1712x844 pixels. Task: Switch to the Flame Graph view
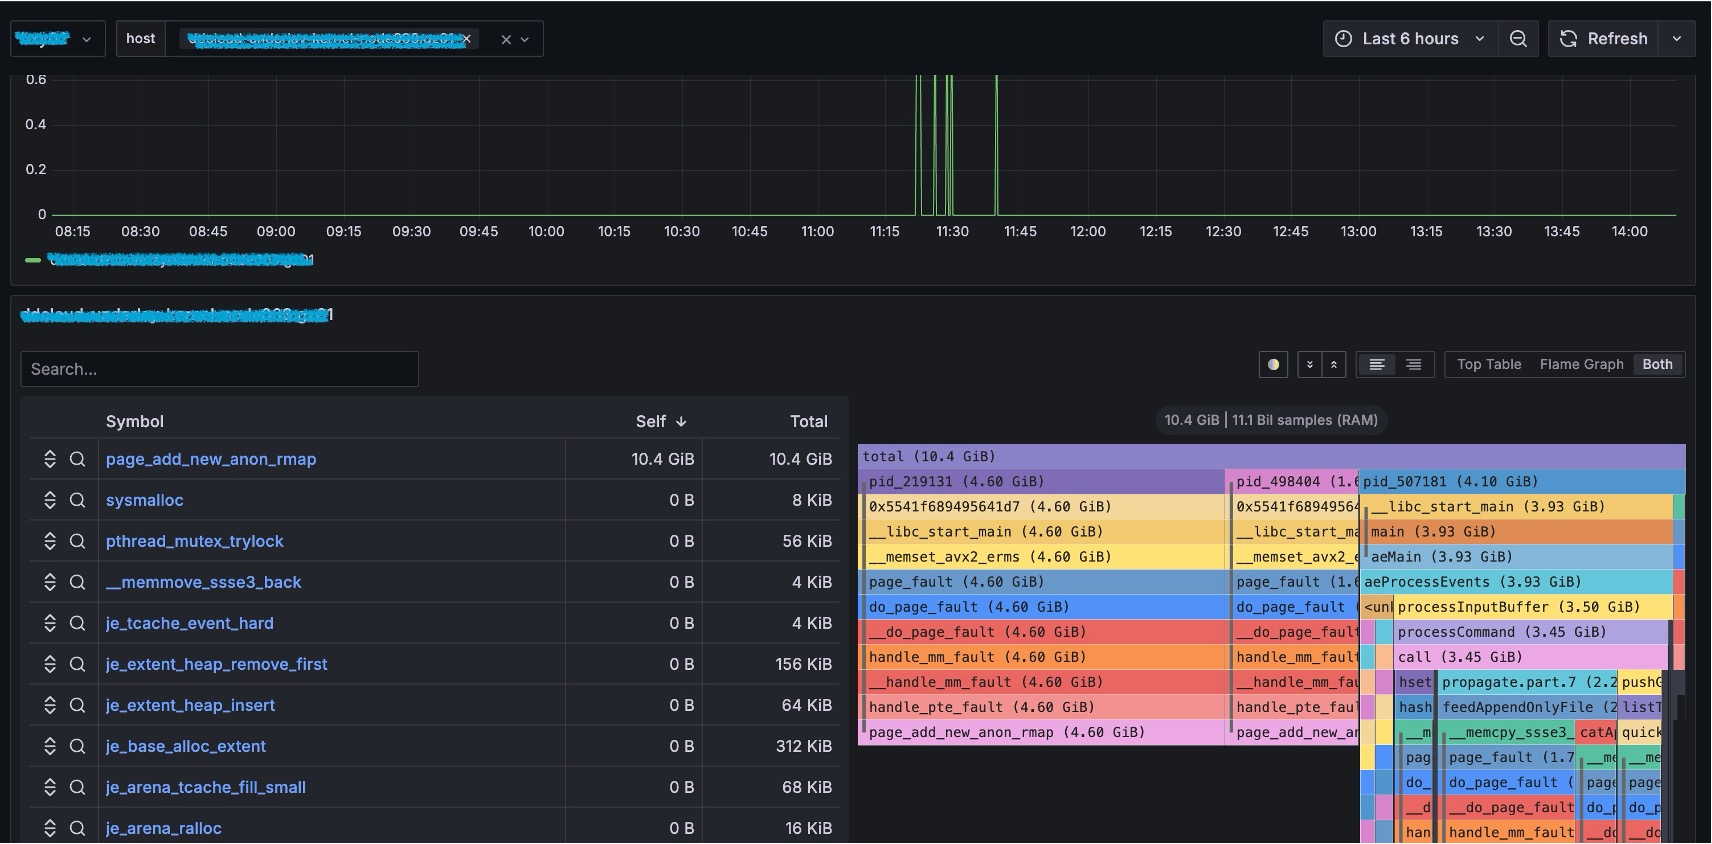pyautogui.click(x=1581, y=365)
